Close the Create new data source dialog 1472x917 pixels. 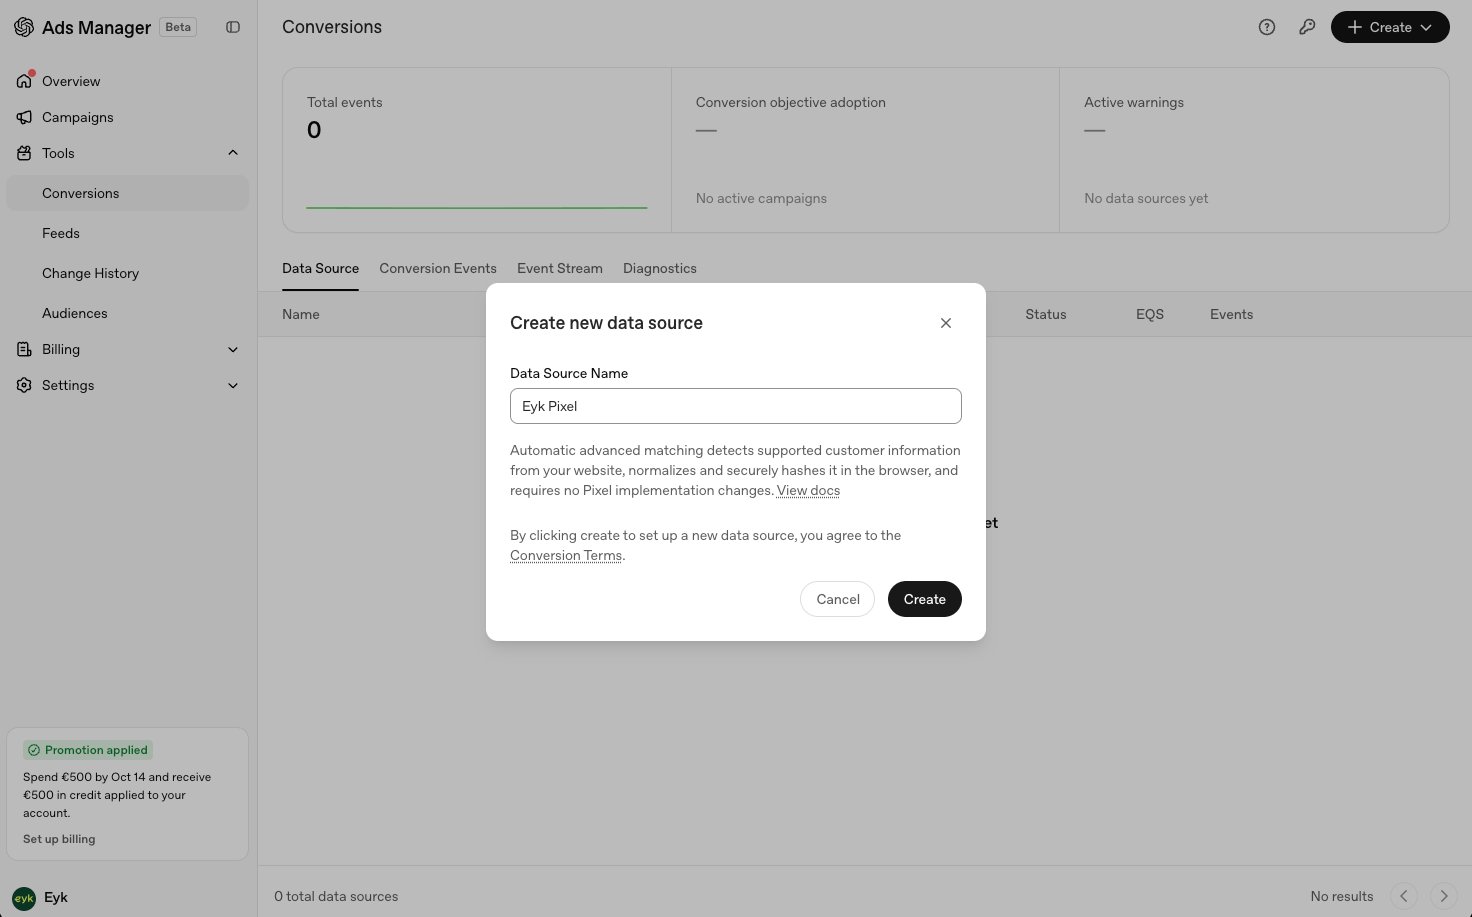point(946,323)
